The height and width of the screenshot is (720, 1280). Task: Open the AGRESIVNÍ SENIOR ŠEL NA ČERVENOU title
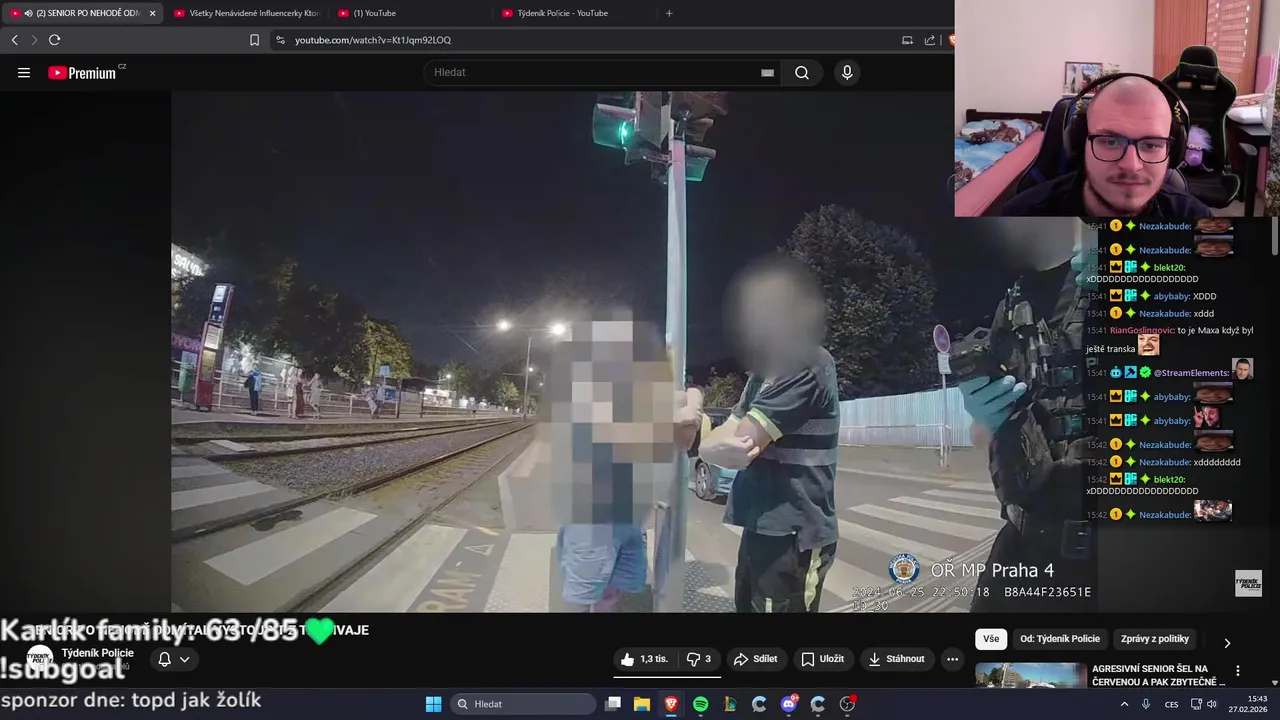pos(1158,675)
